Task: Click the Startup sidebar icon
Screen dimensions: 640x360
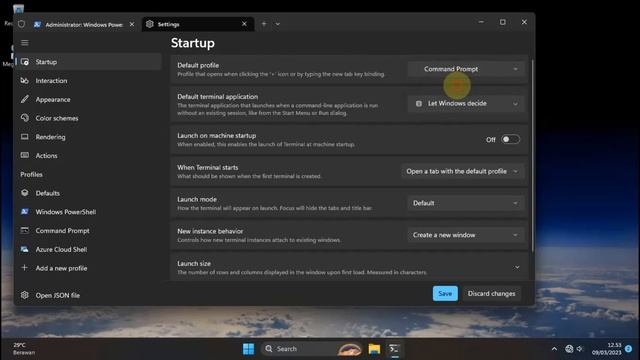Action: tap(25, 62)
